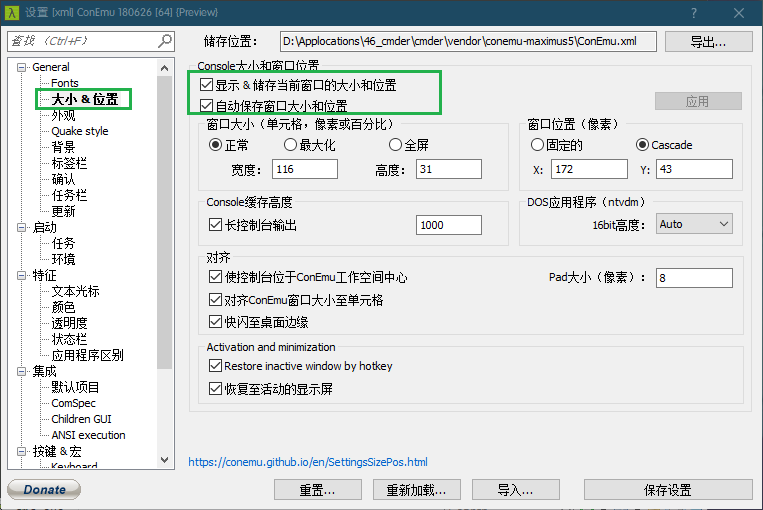Click the help question mark button
The height and width of the screenshot is (510, 763).
point(694,13)
